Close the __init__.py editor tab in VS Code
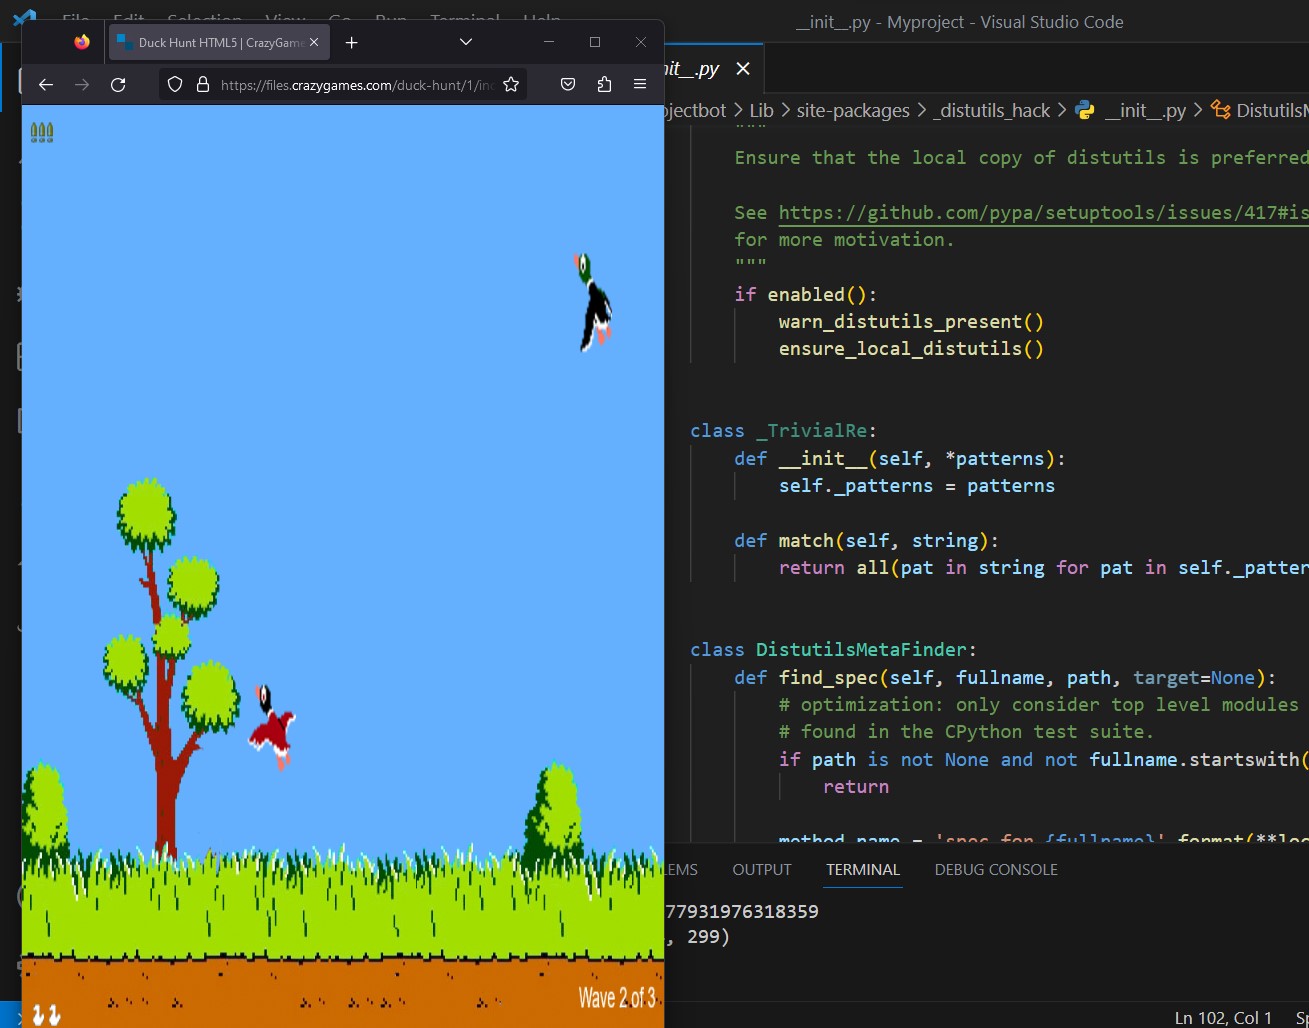 [743, 68]
